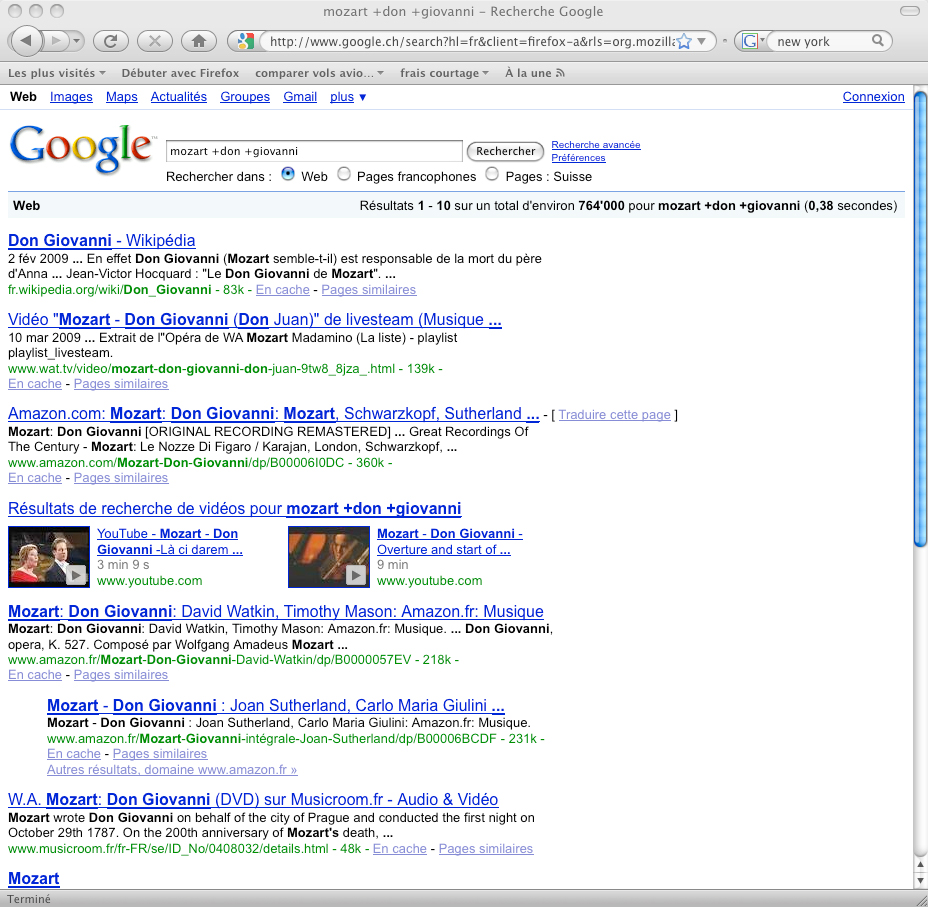This screenshot has height=907, width=928.
Task: Click the scrollbar up arrow
Action: point(920,864)
